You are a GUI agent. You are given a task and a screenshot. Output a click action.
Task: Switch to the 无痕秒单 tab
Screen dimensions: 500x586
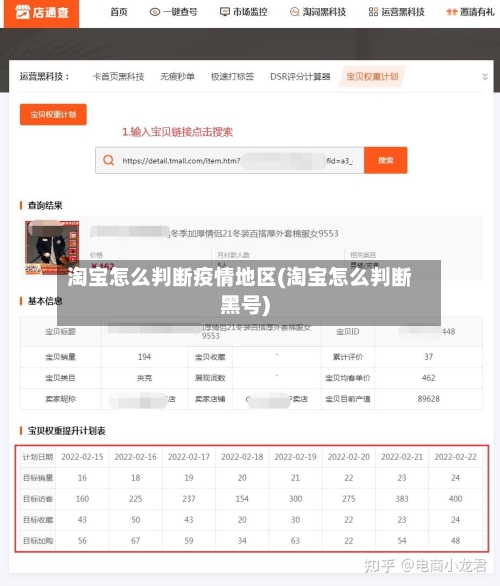pyautogui.click(x=178, y=77)
